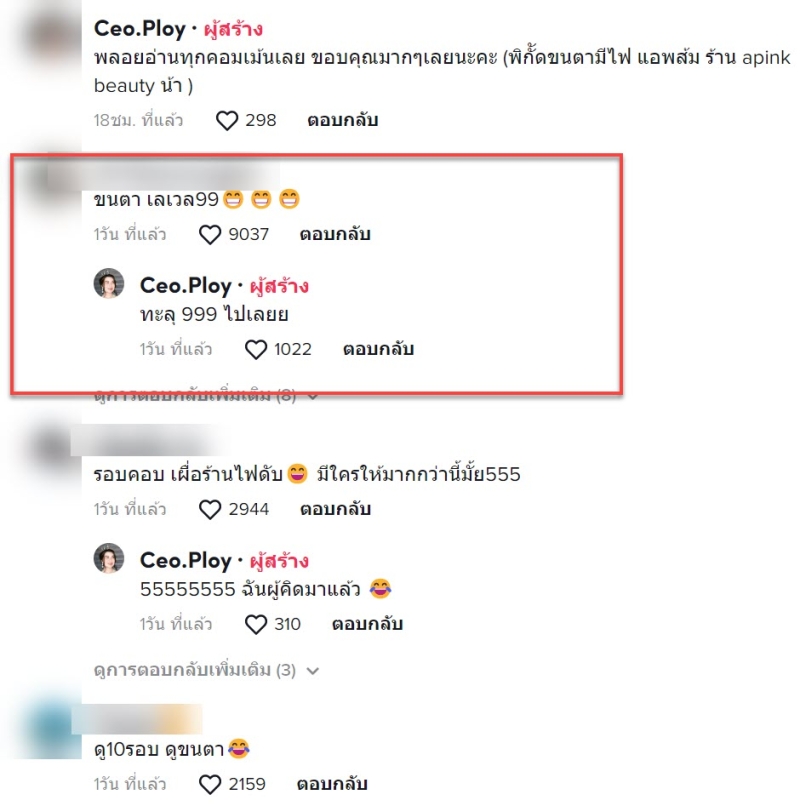Open Ceo.Ploy avatar beside 999 reply
Screen dimensions: 800x806
pyautogui.click(x=109, y=283)
